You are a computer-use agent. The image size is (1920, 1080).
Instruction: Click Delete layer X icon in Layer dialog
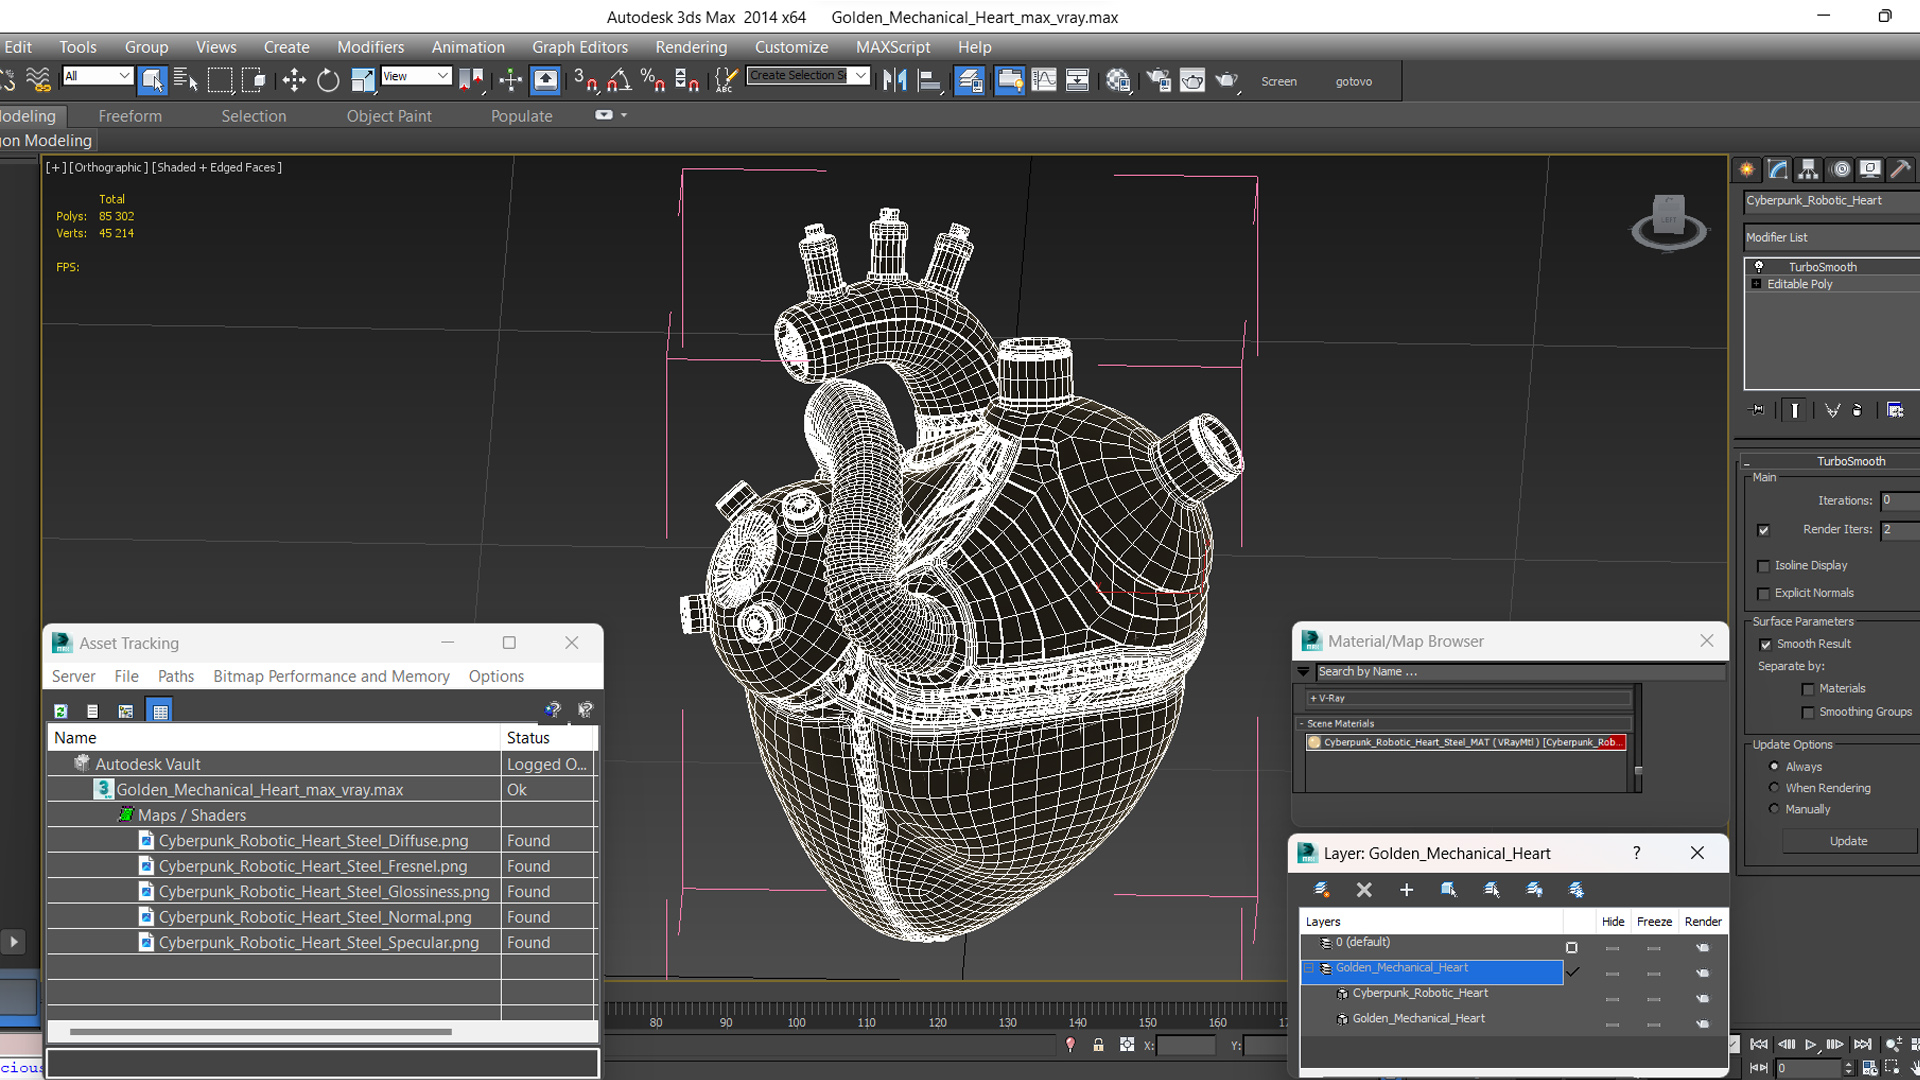coord(1364,889)
